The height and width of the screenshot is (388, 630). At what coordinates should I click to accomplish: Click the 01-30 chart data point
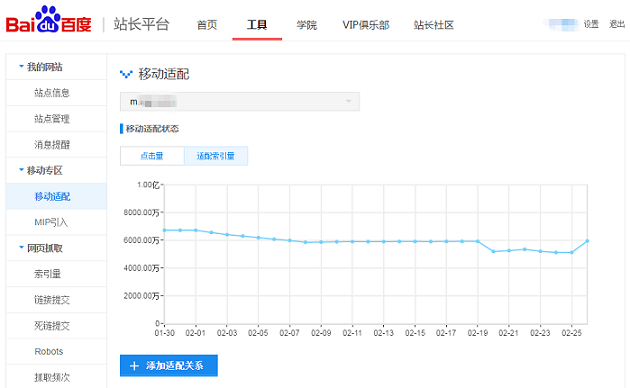(164, 230)
